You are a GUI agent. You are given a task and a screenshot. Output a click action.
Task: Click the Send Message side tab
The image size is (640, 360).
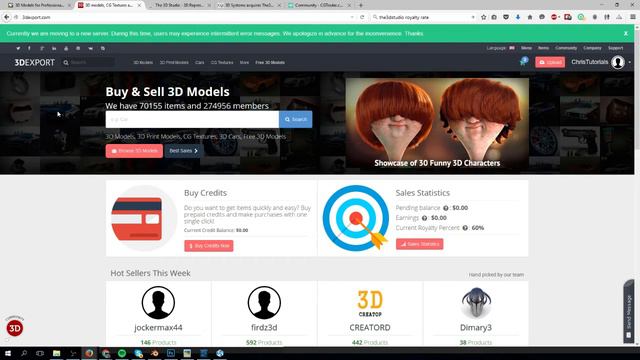coord(629,311)
